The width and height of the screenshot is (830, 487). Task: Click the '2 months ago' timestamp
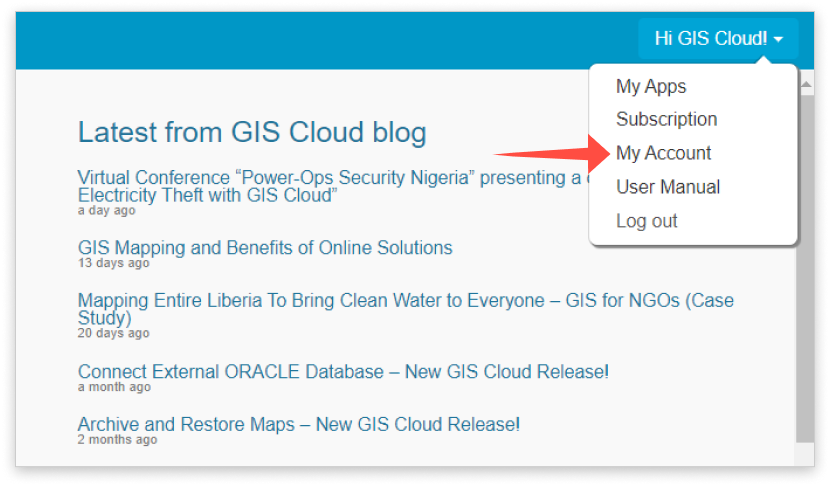[x=117, y=440]
